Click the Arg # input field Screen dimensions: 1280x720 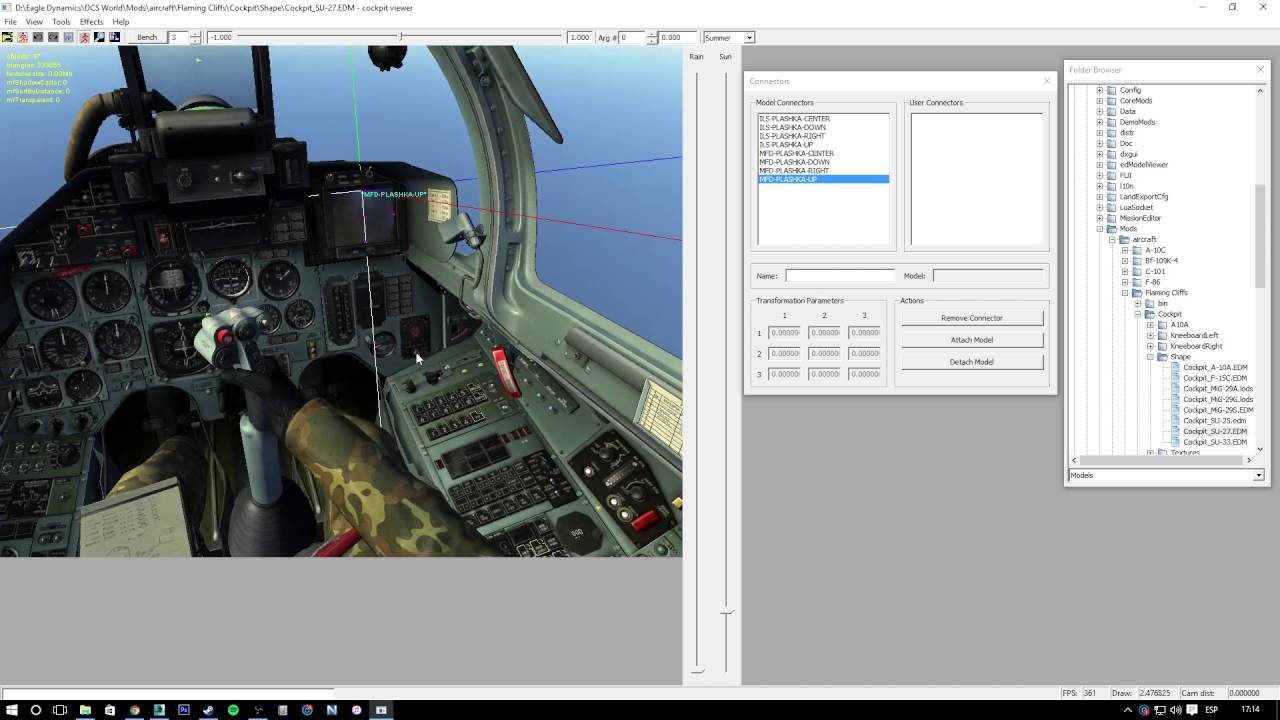click(x=632, y=37)
